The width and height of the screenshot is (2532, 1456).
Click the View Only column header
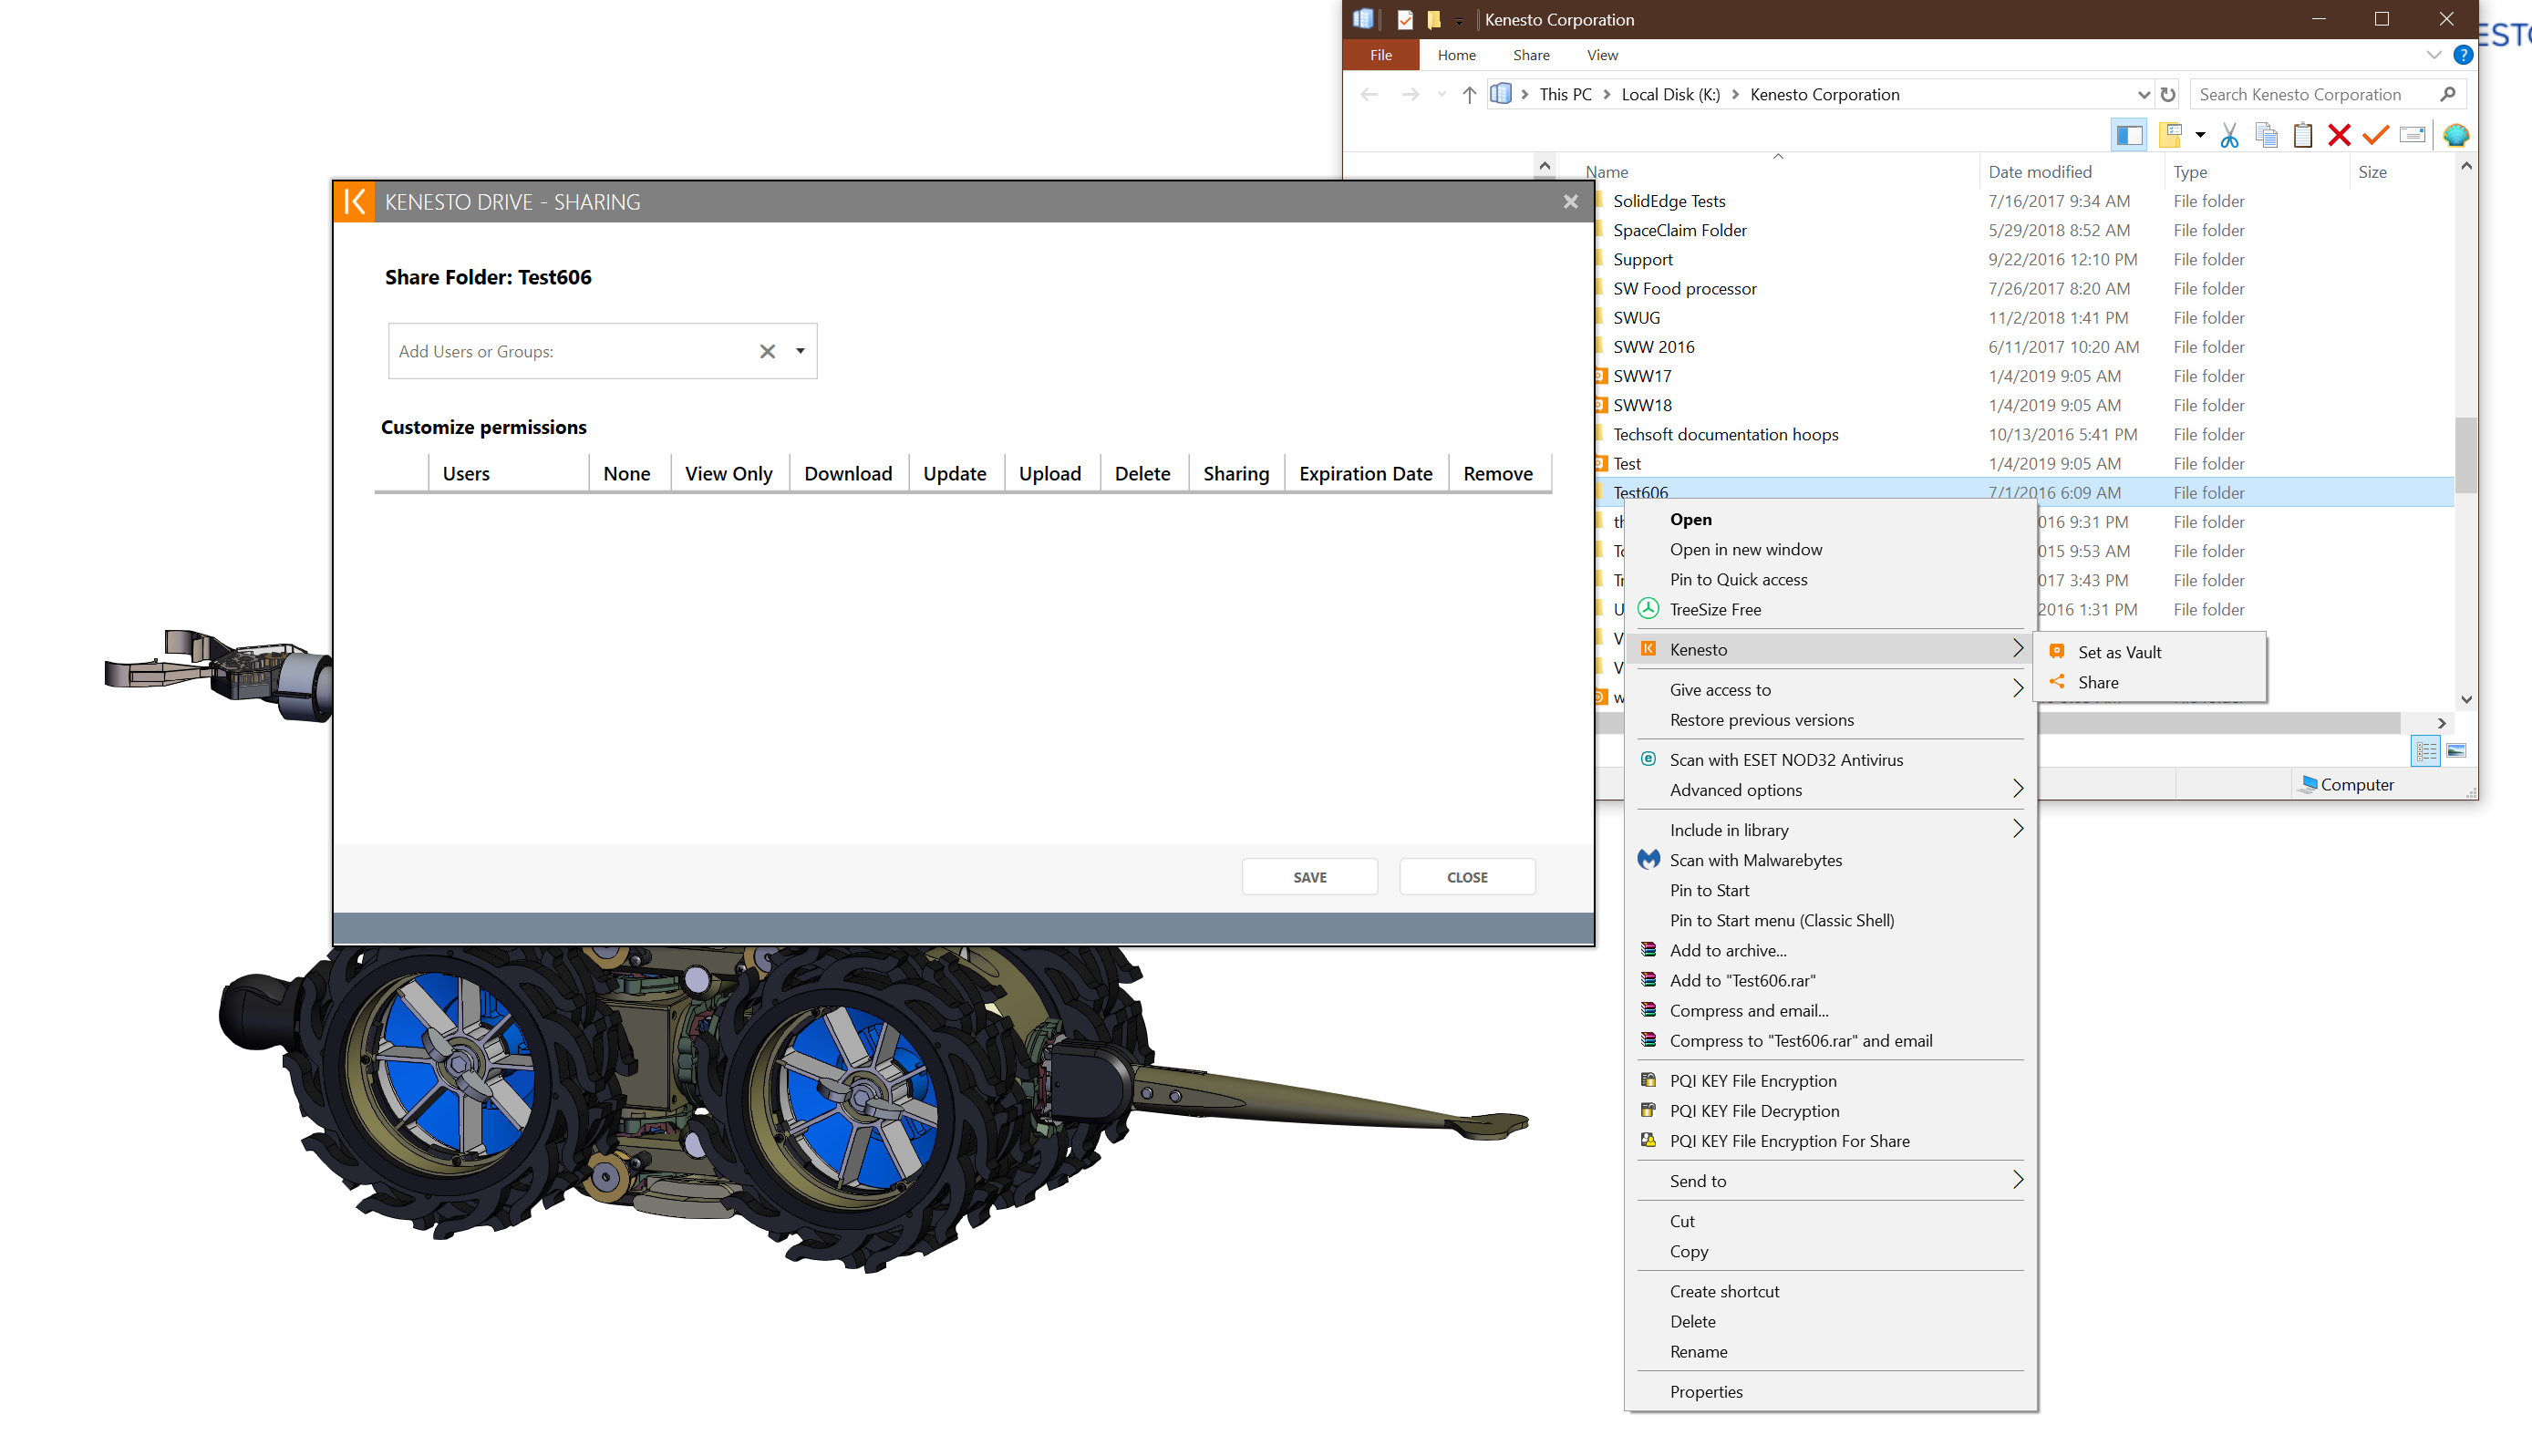[x=728, y=474]
